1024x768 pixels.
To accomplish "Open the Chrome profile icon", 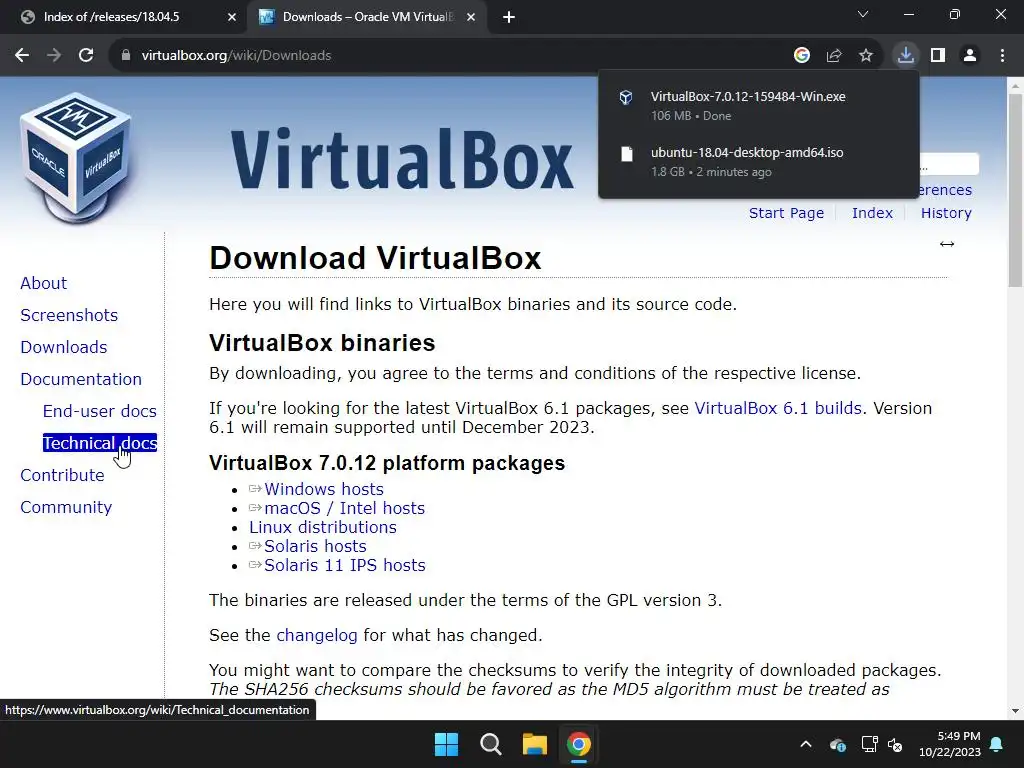I will [970, 56].
